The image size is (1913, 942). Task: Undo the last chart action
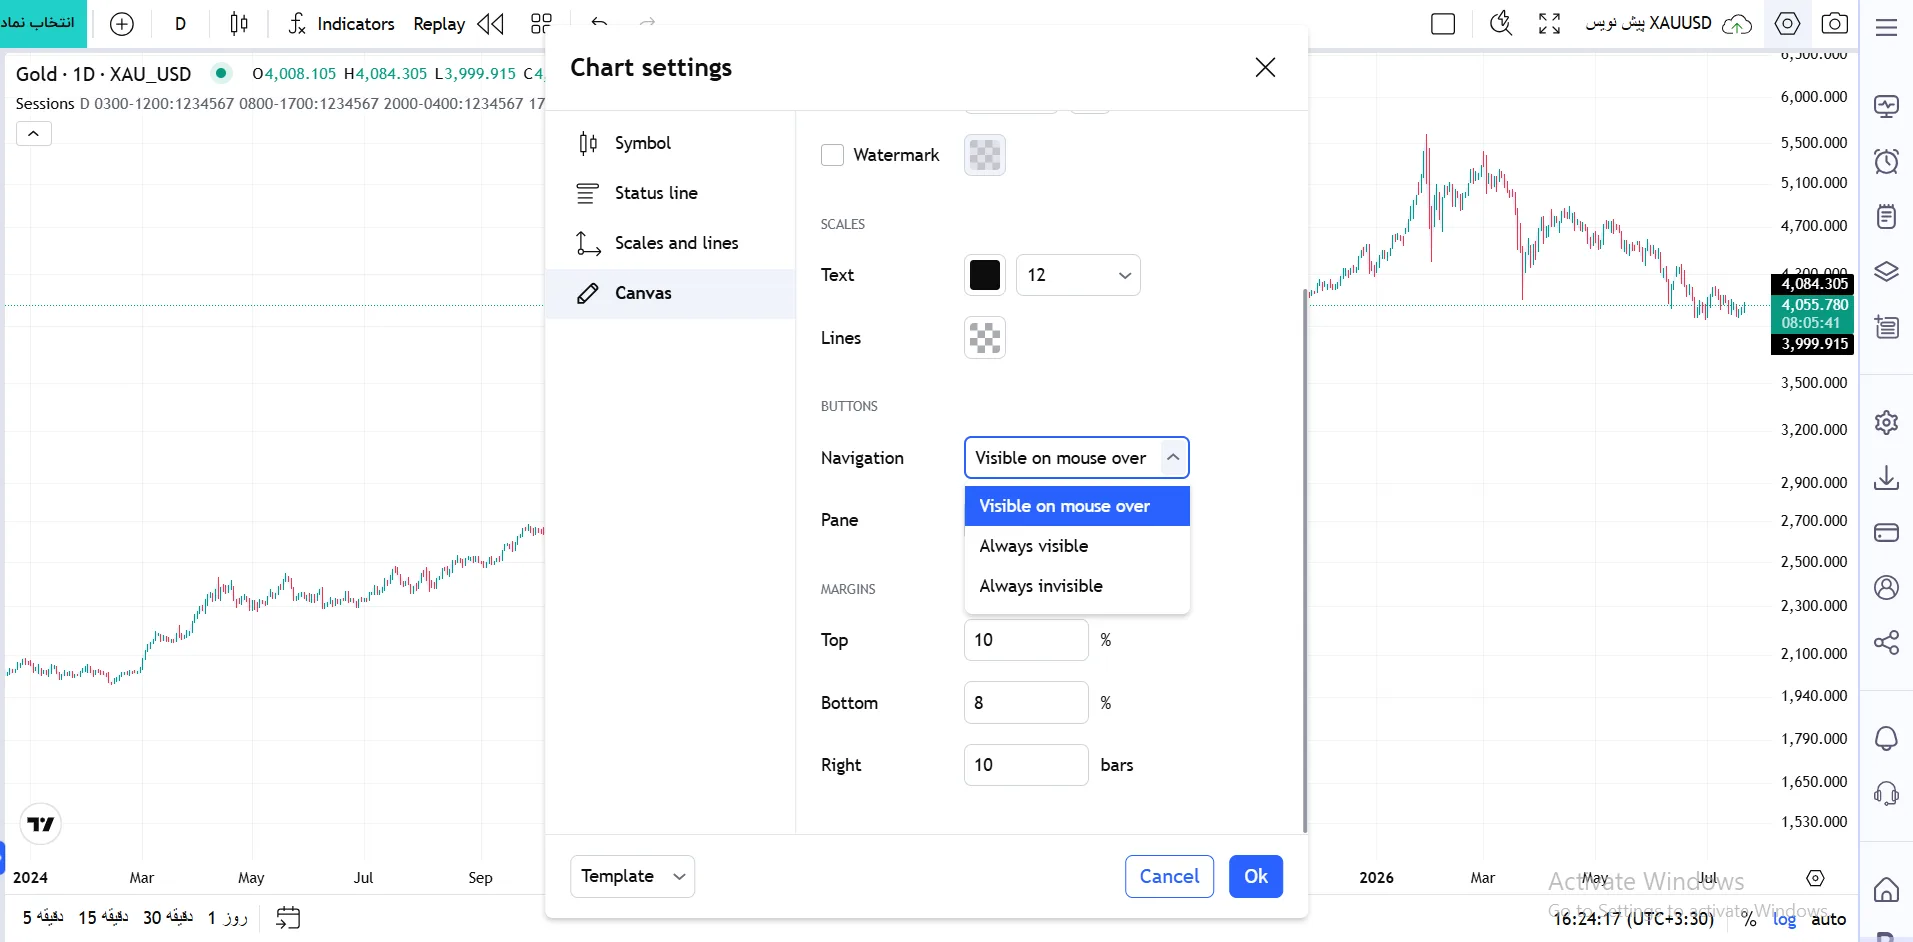click(599, 22)
